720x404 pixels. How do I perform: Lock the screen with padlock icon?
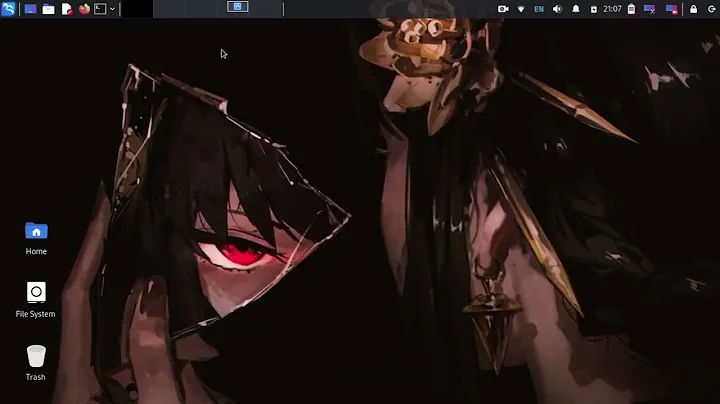tap(693, 9)
